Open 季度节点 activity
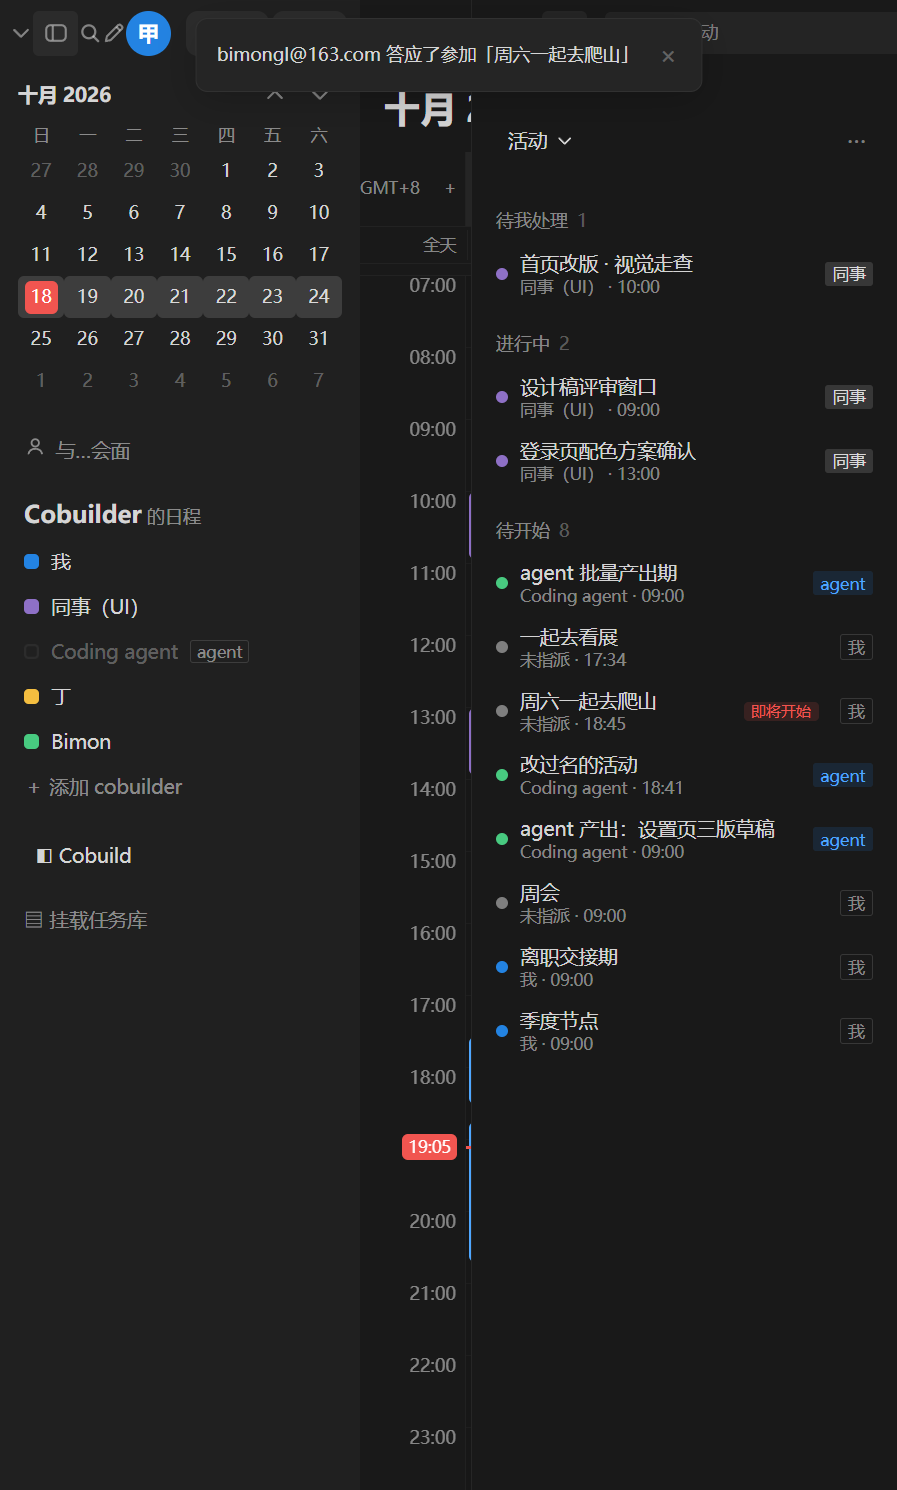 tap(684, 1031)
